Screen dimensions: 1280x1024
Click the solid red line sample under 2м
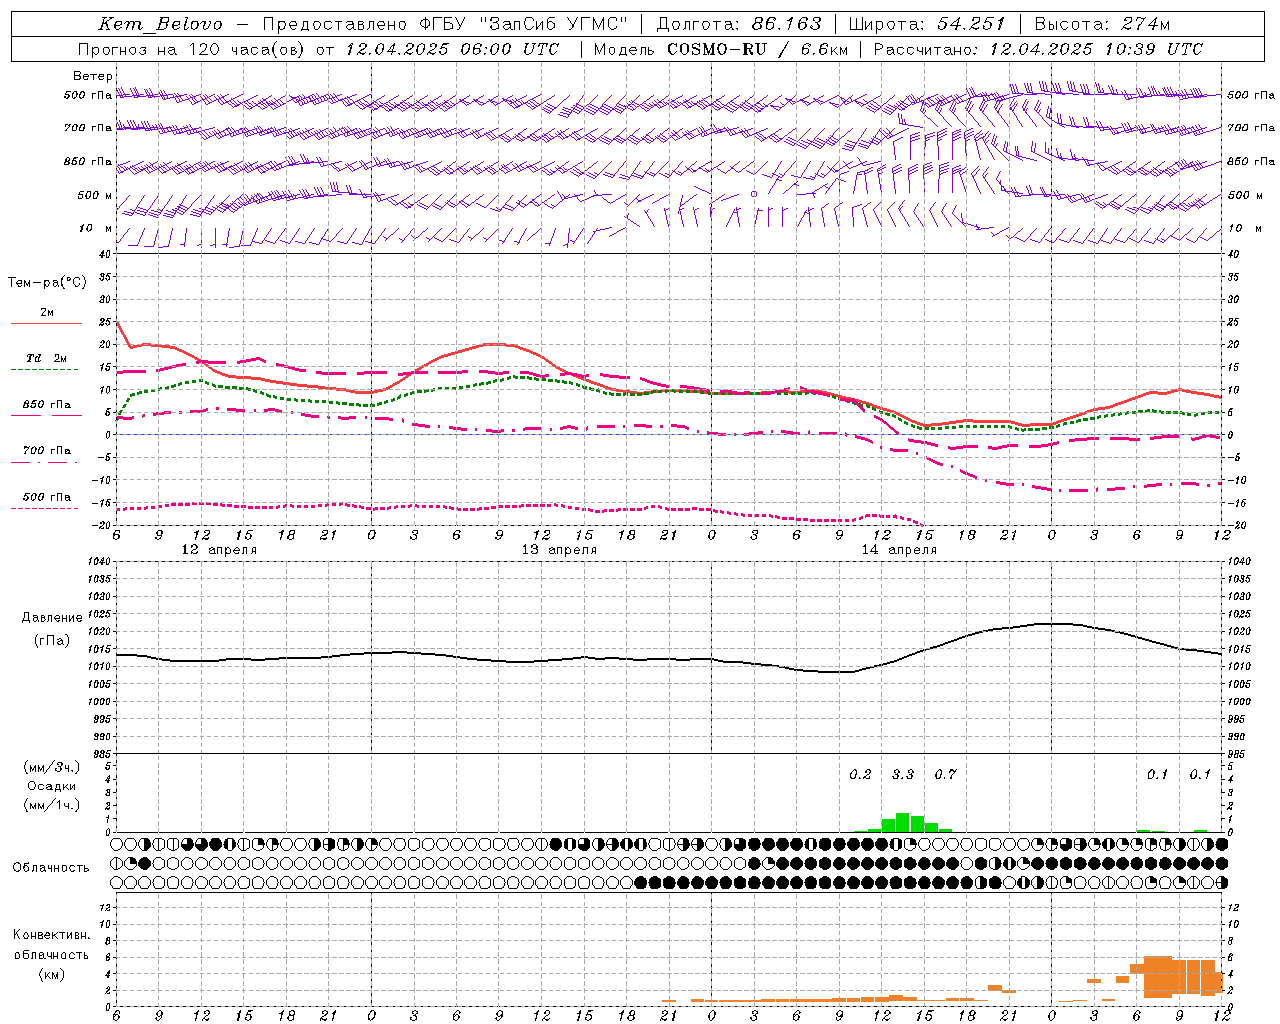click(46, 324)
